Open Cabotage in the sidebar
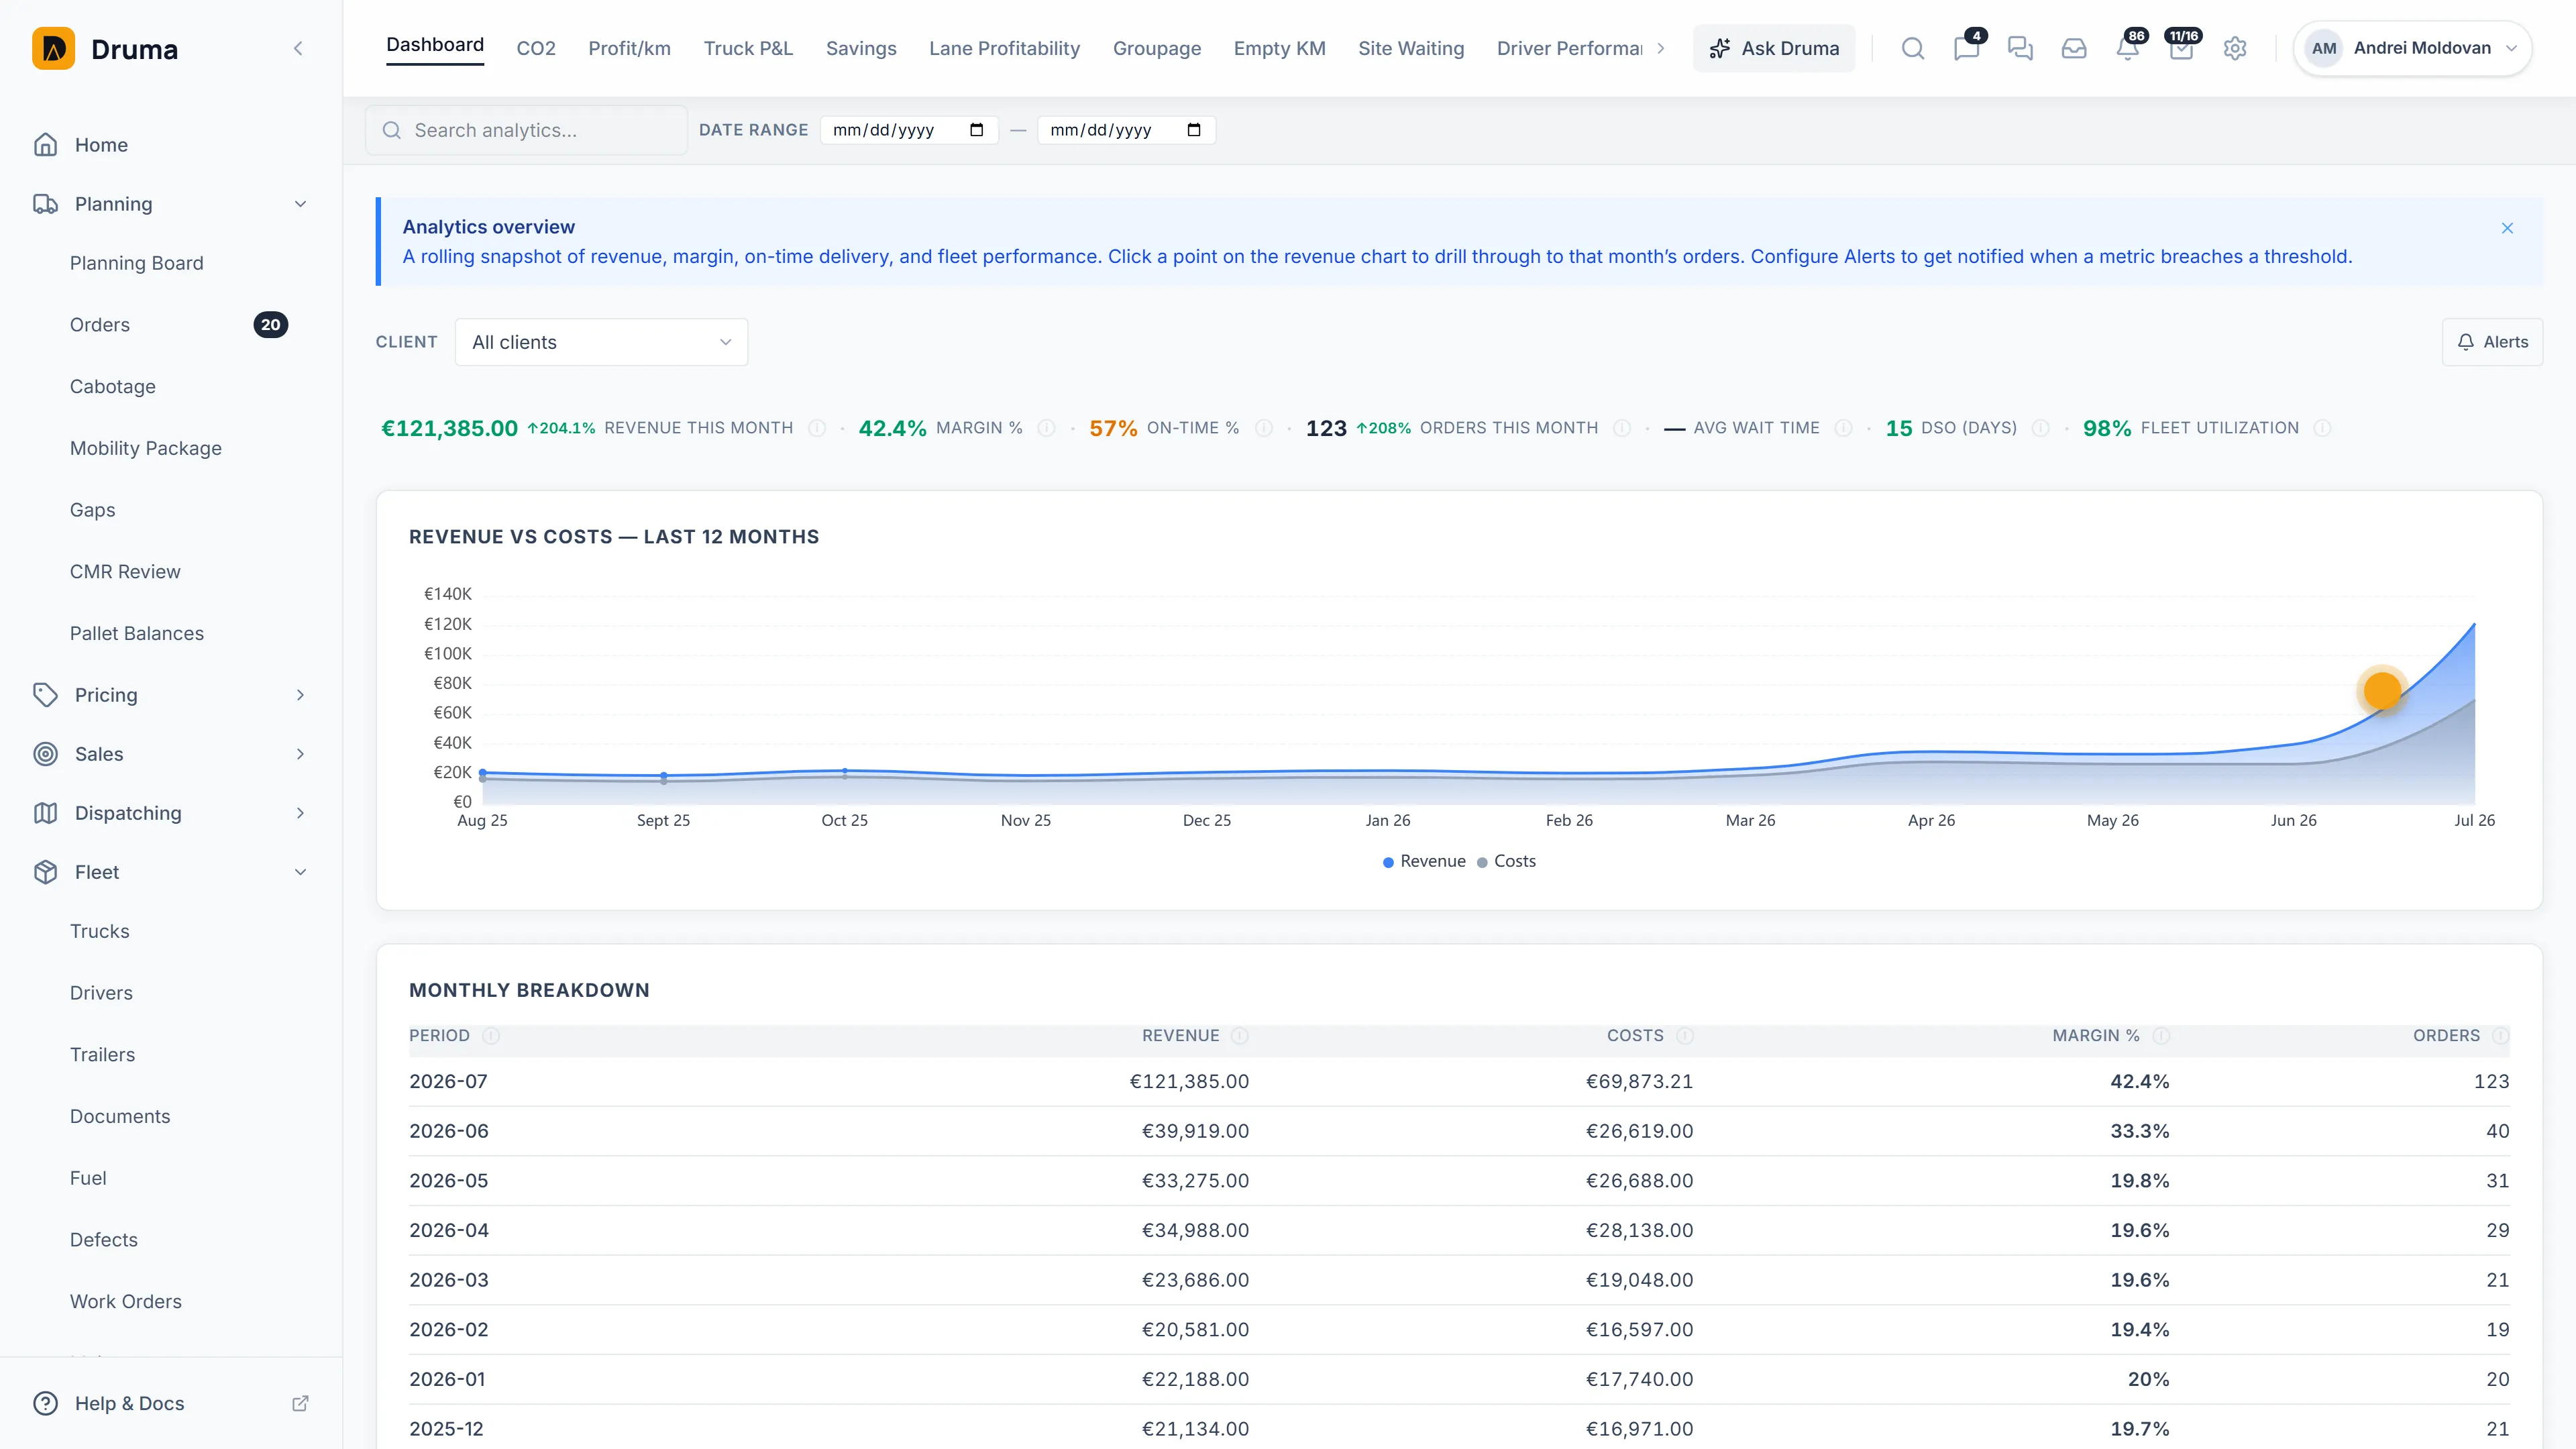 click(x=112, y=387)
